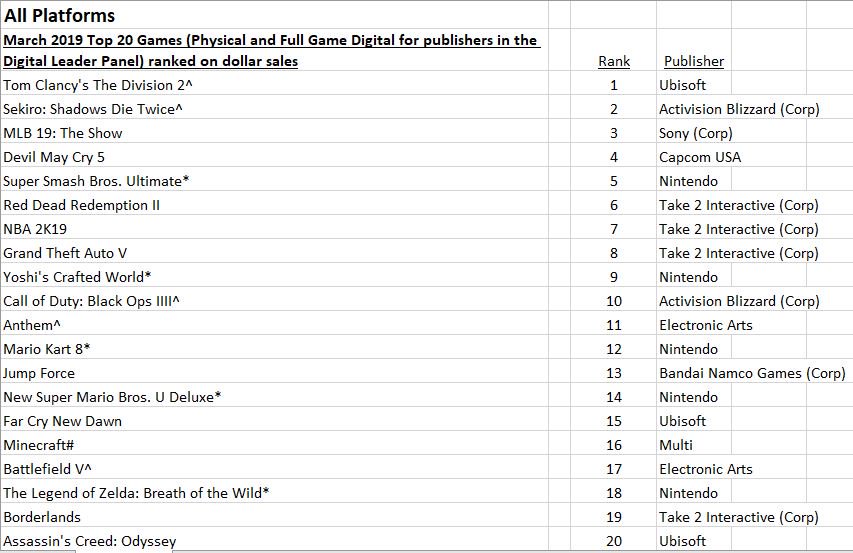Select the "Publisher" column header
The height and width of the screenshot is (553, 853).
tap(693, 61)
